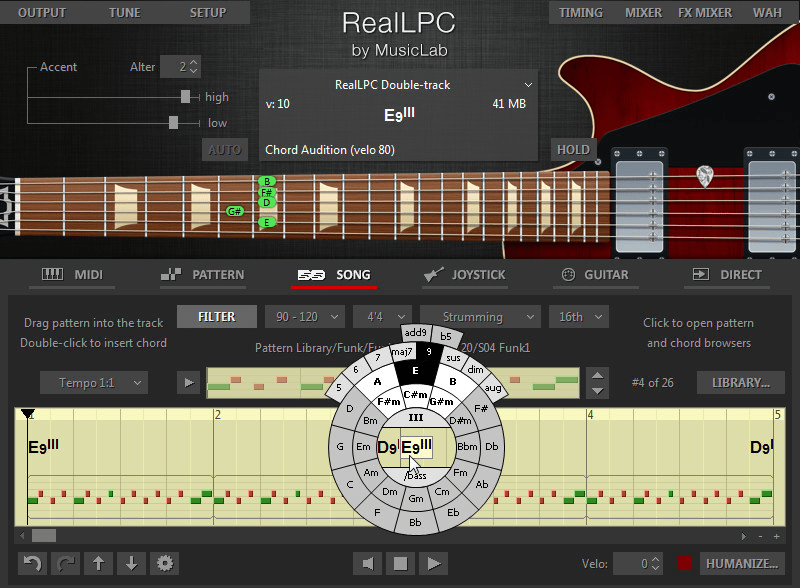The height and width of the screenshot is (588, 800).
Task: Open the Strumming pattern type dropdown
Action: (479, 316)
